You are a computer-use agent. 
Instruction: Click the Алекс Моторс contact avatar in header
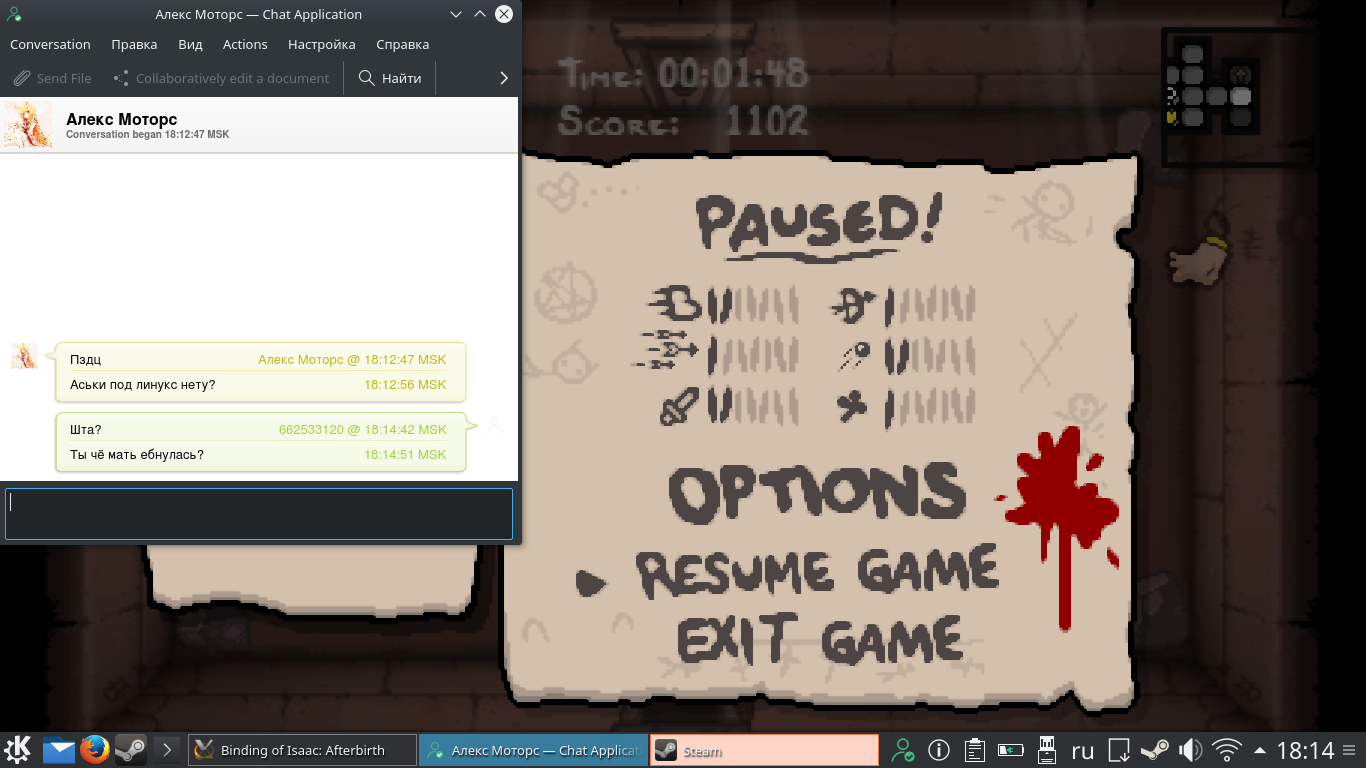(28, 125)
